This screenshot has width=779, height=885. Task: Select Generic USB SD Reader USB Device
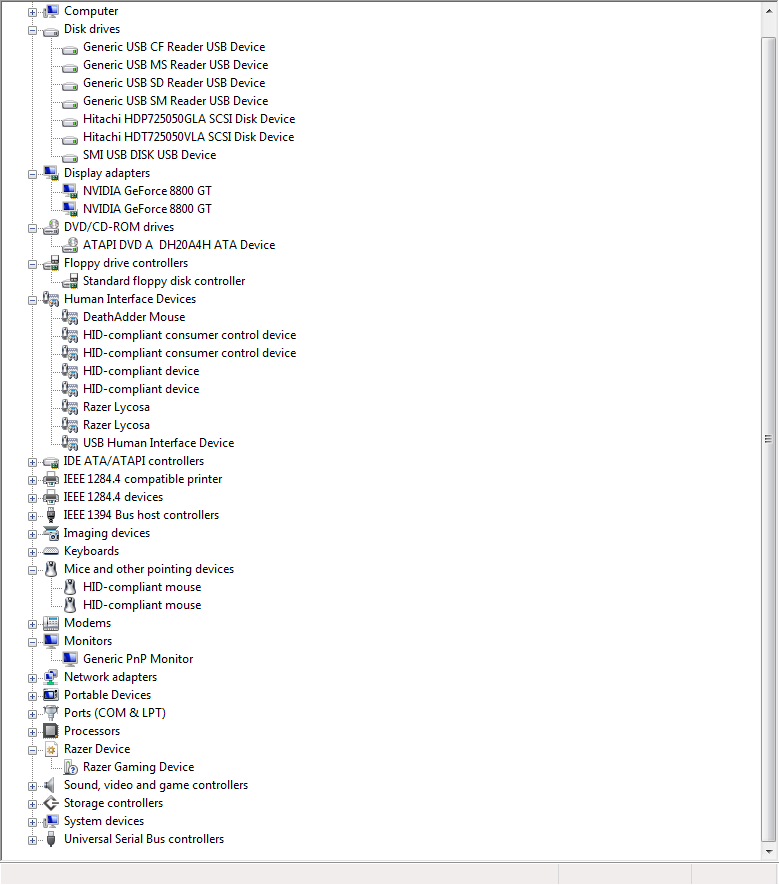[x=174, y=83]
